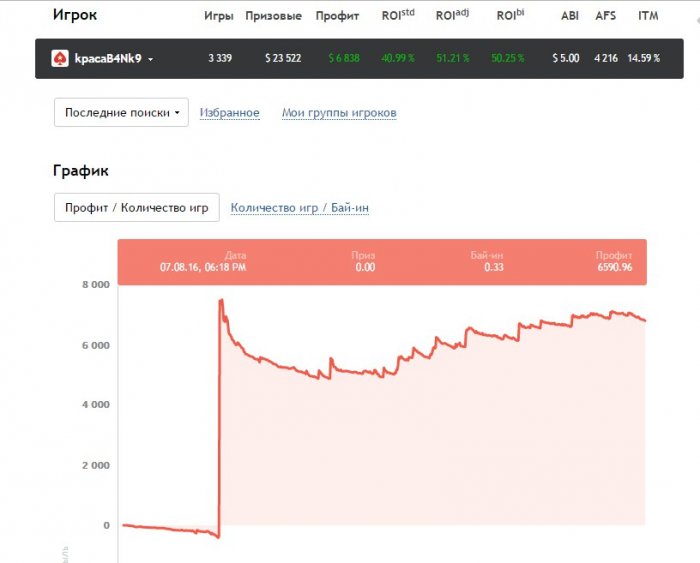Sort by the Призовые column header
The width and height of the screenshot is (700, 563).
pyautogui.click(x=273, y=16)
